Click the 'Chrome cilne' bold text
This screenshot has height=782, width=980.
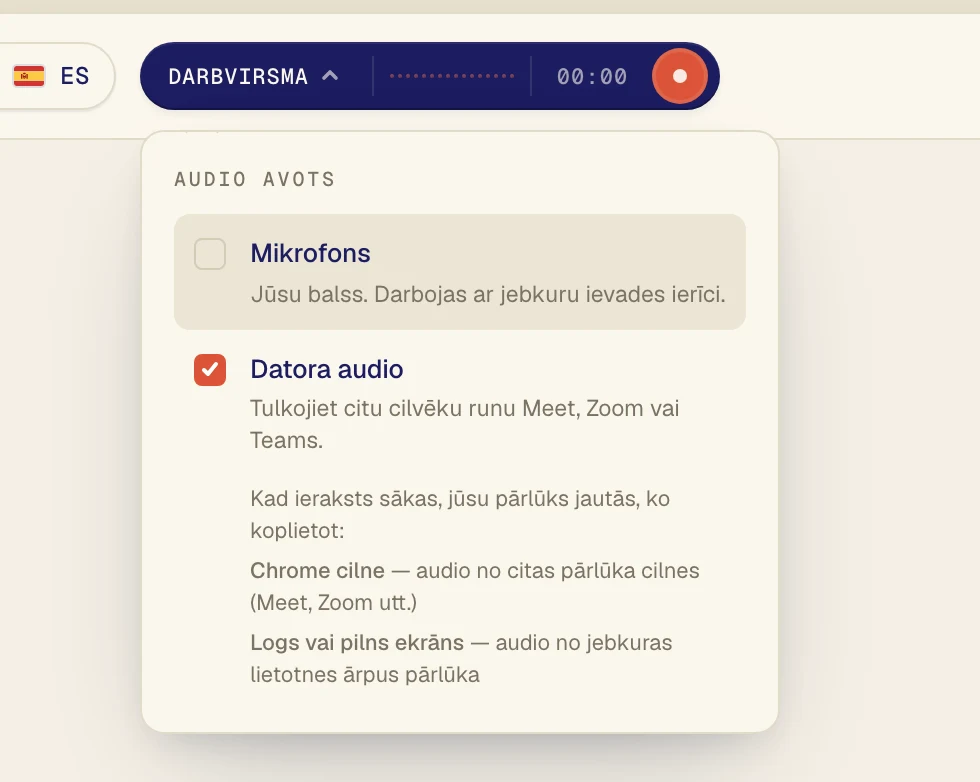(318, 571)
